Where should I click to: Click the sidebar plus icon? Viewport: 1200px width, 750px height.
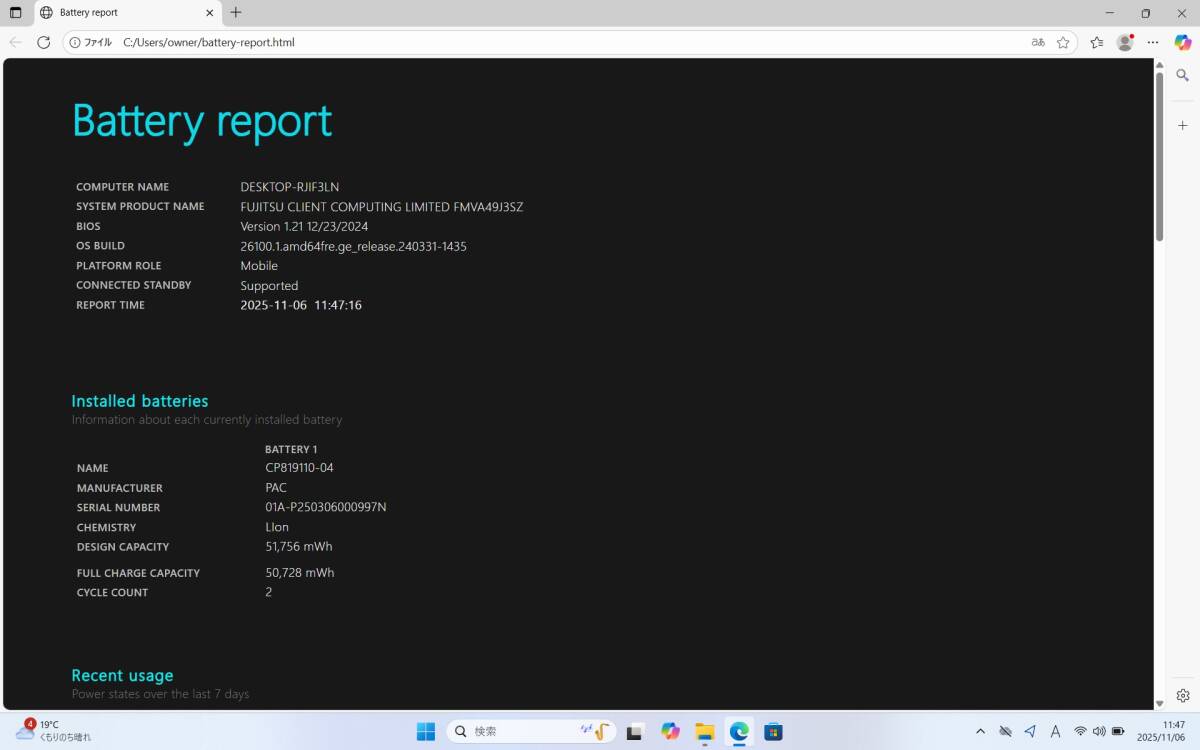1183,126
